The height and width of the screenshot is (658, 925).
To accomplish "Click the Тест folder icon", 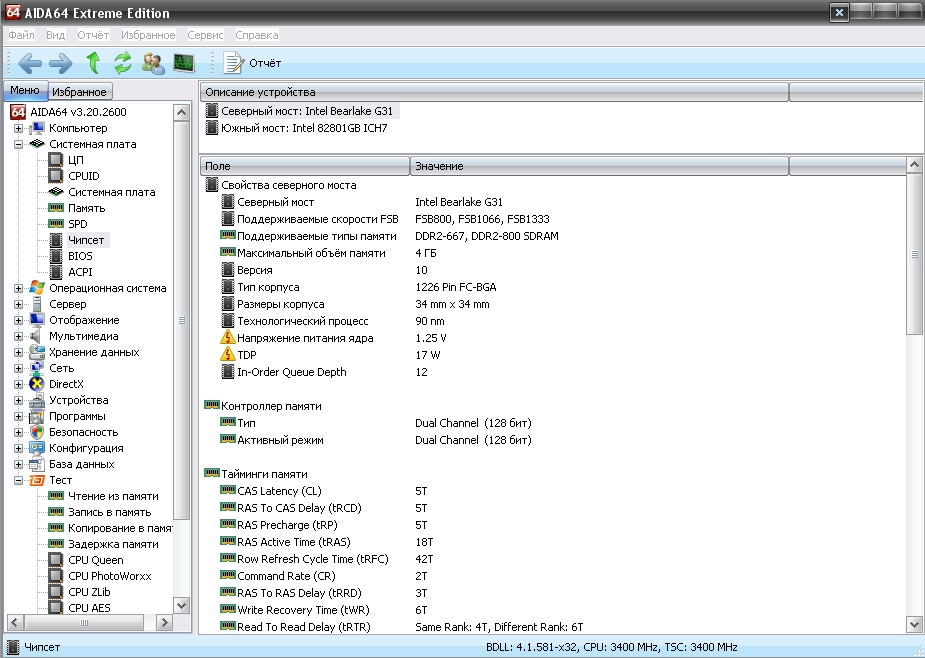I will pyautogui.click(x=37, y=480).
